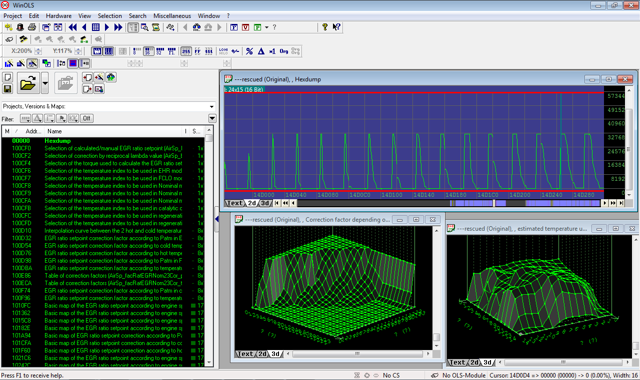Click the blue T window icon
This screenshot has height=380, width=640.
coord(234,27)
